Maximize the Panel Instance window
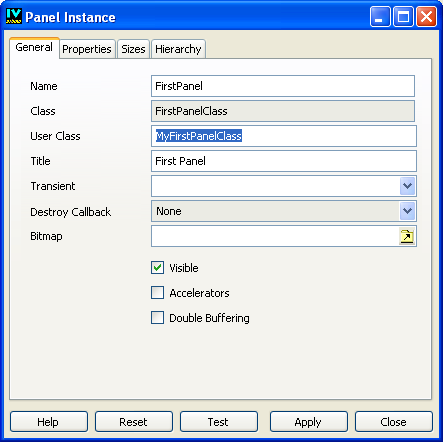 coord(403,16)
